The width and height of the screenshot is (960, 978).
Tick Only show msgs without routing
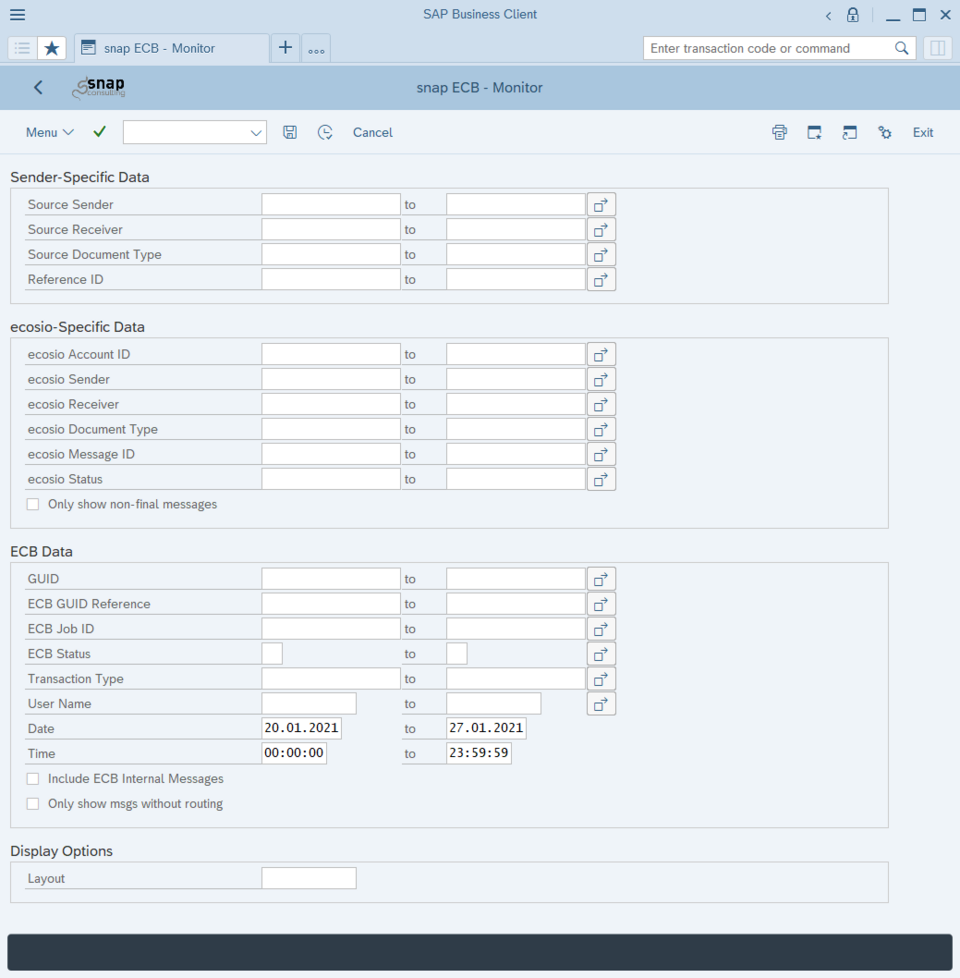(33, 803)
